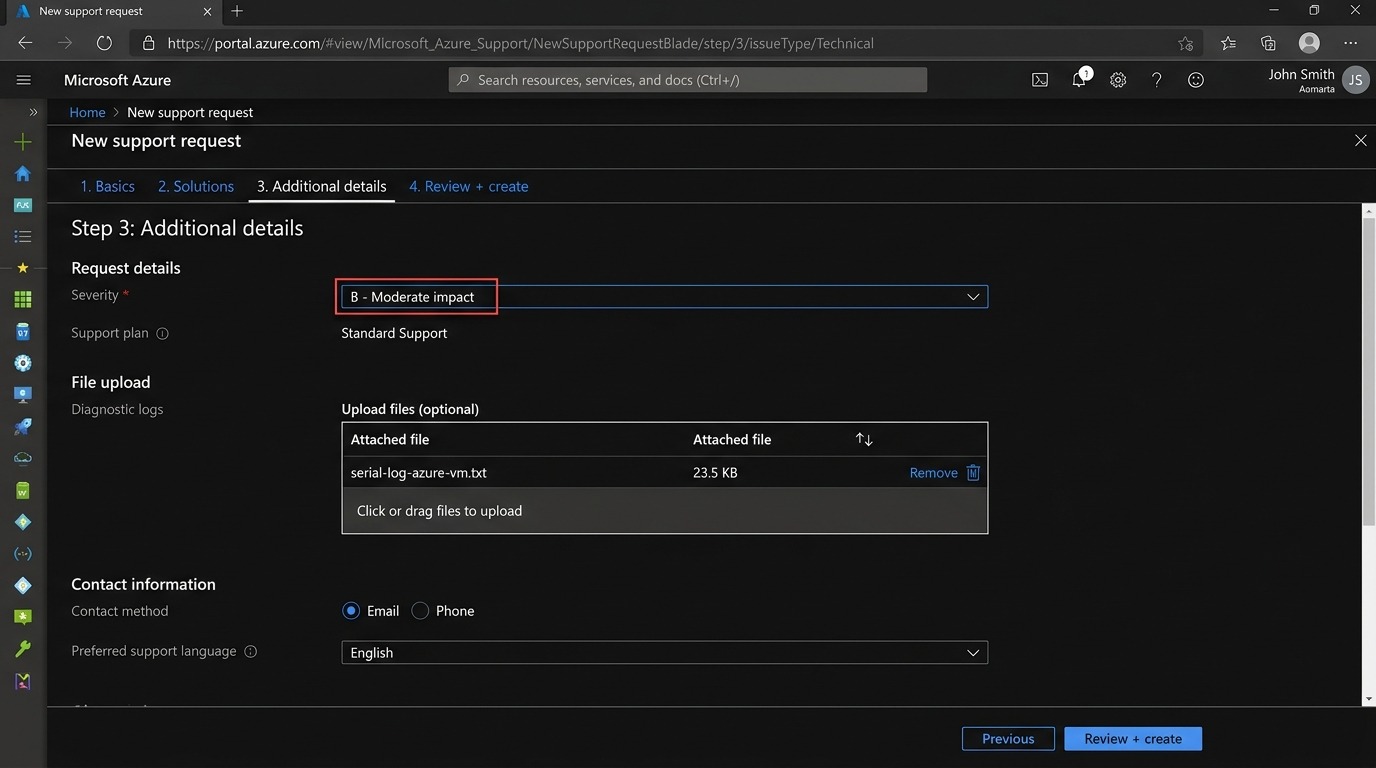This screenshot has width=1376, height=768.
Task: Click the purple M icon at sidebar bottom
Action: pos(23,681)
